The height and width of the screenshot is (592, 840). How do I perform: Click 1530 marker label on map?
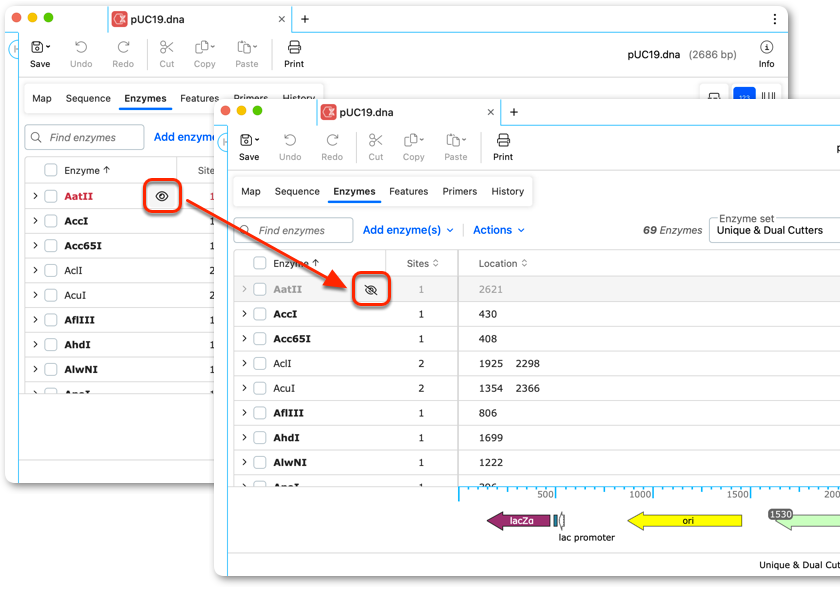coord(781,514)
